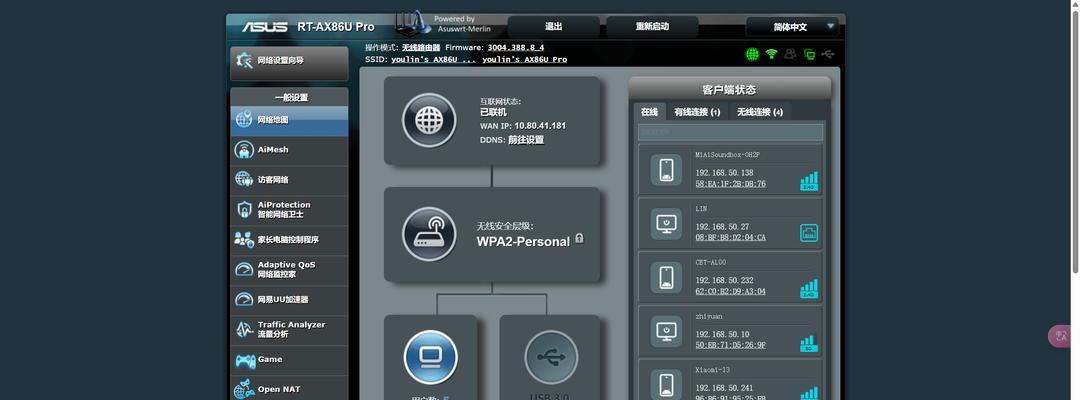Click the monitor icon for zhiyuan client

666,331
